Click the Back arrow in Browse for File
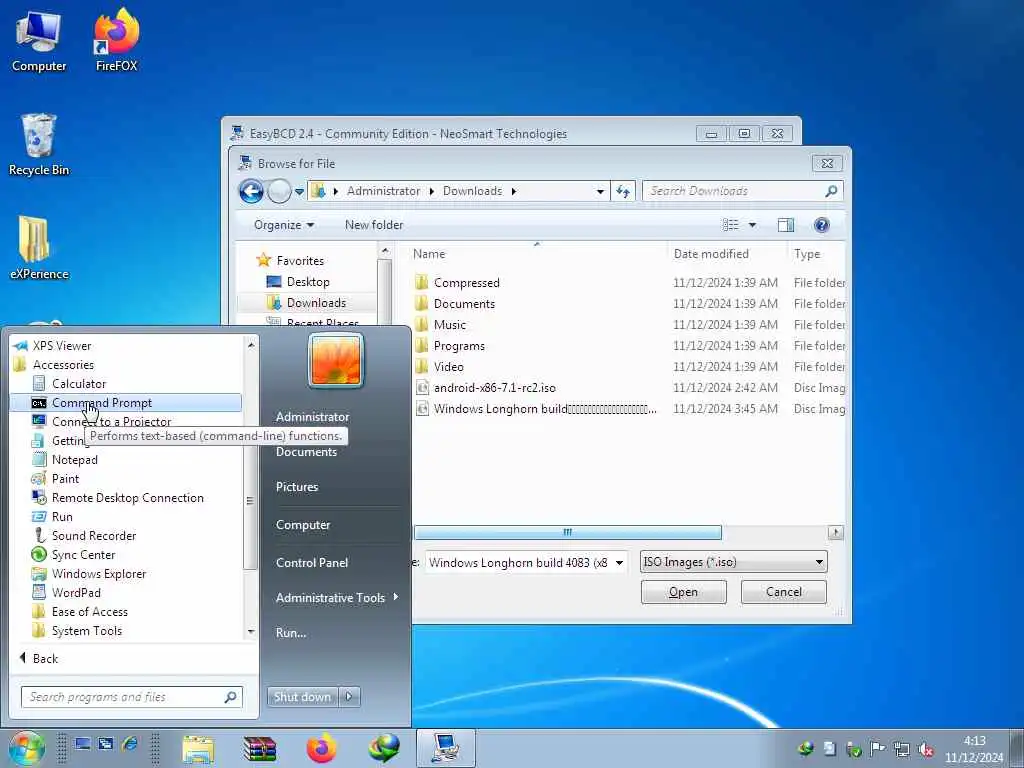The width and height of the screenshot is (1024, 768). pyautogui.click(x=251, y=191)
